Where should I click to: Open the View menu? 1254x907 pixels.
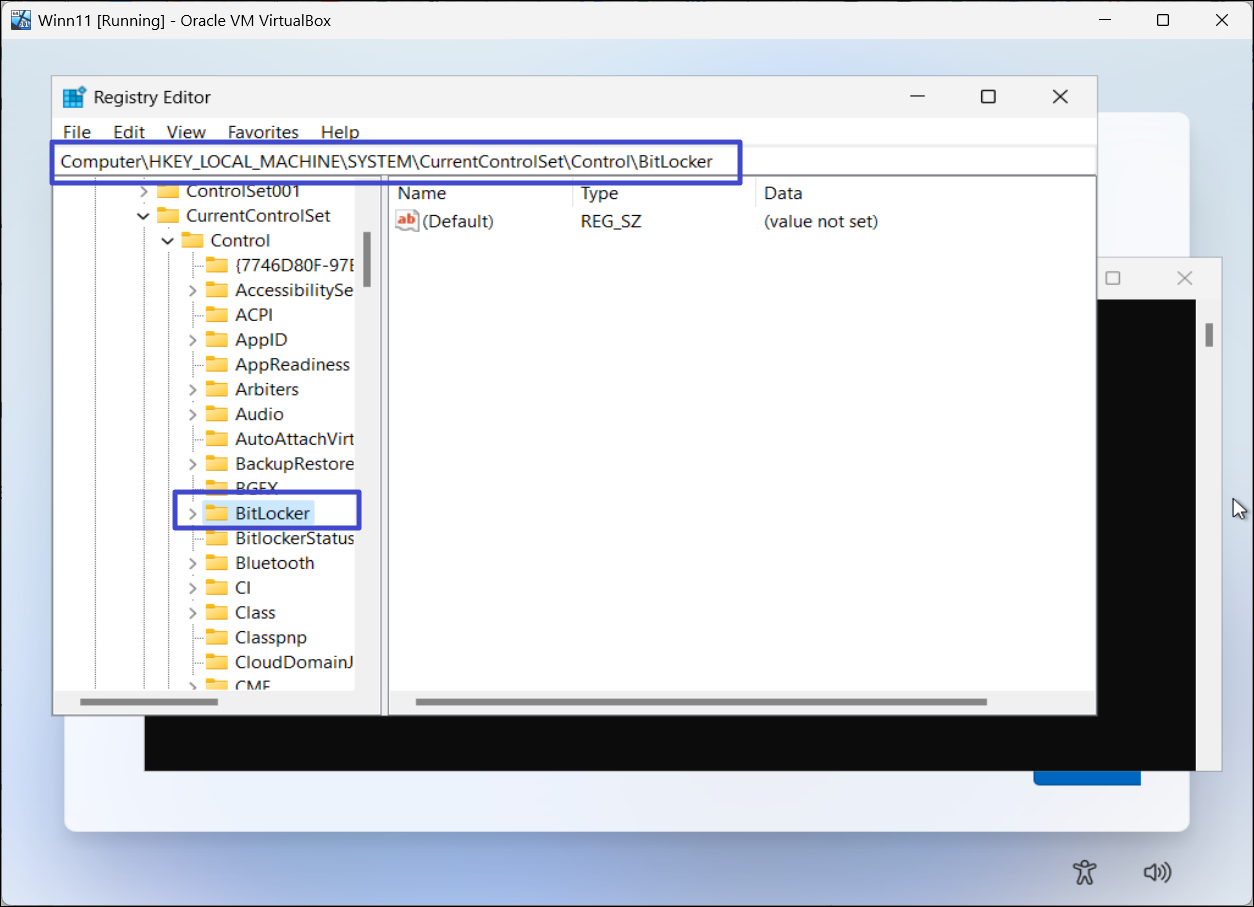pyautogui.click(x=186, y=132)
